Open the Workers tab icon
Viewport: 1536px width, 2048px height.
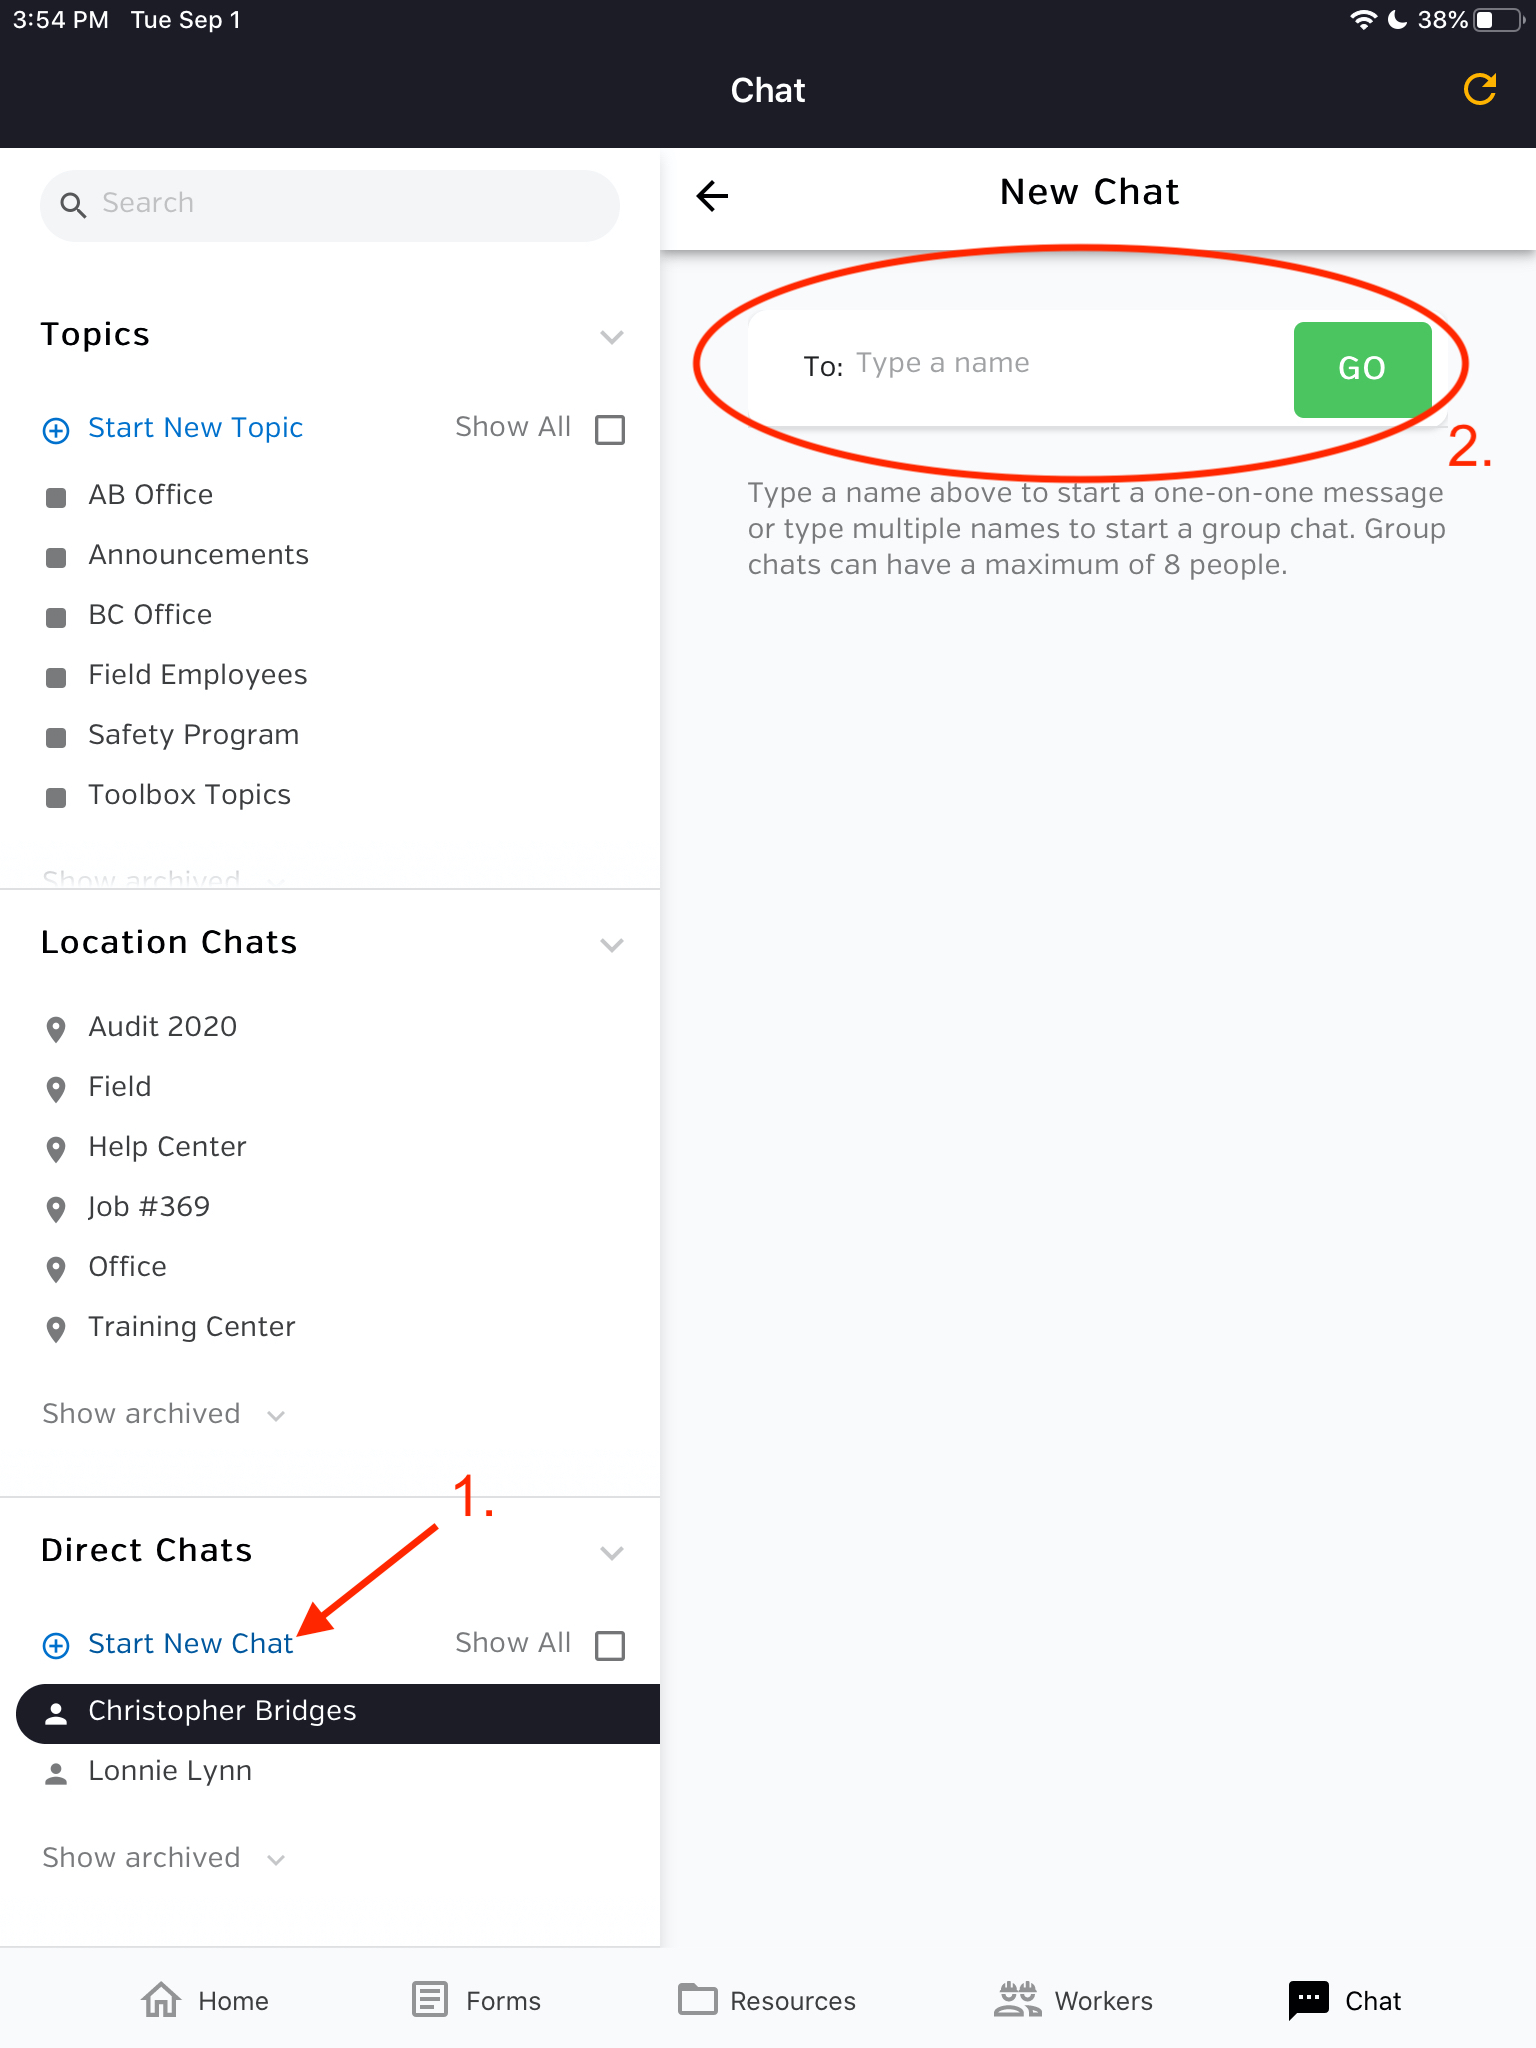pos(1017,2000)
